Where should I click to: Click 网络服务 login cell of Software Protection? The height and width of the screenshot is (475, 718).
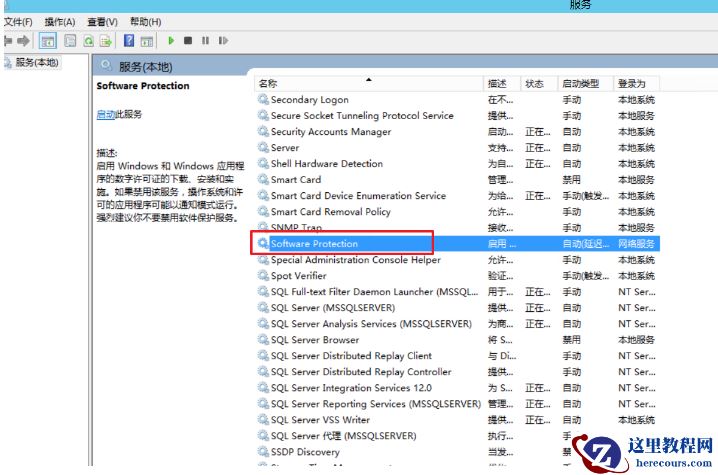click(x=636, y=244)
